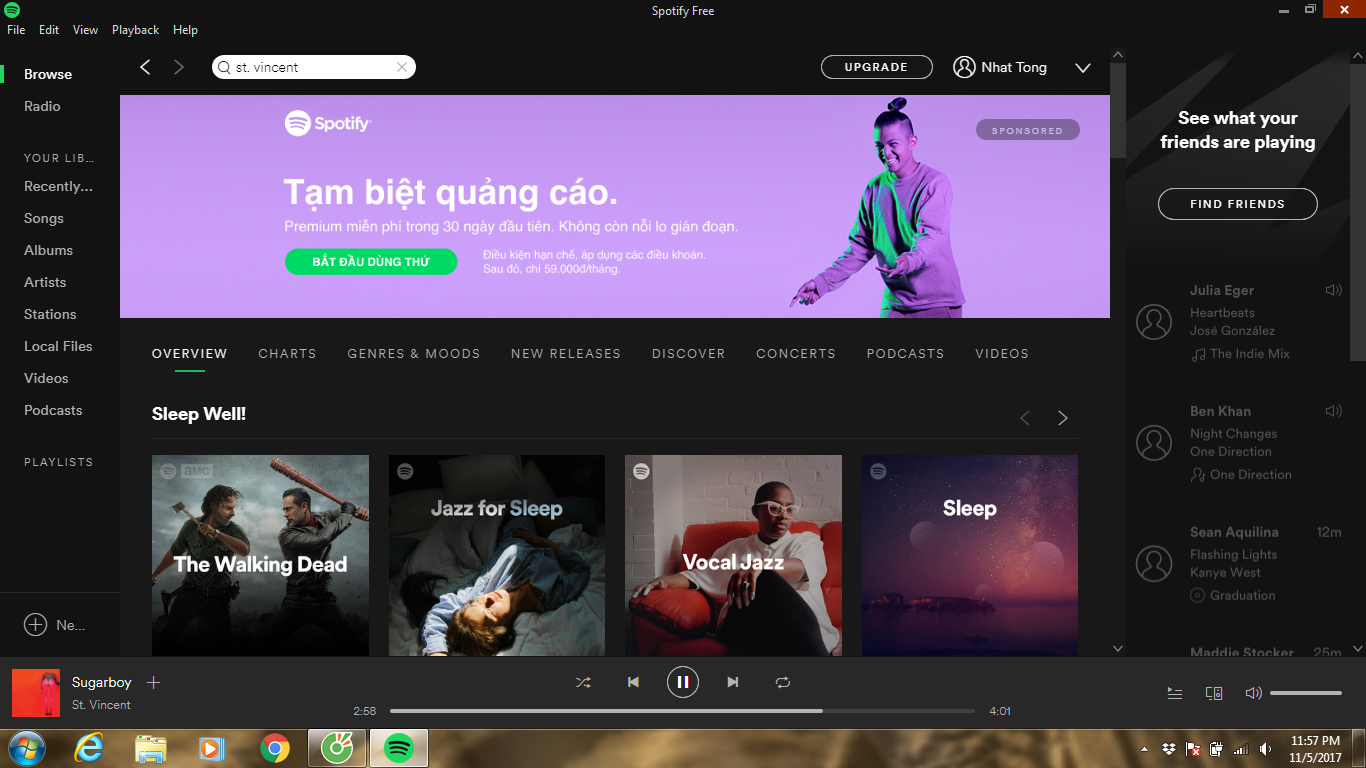Pause the current song
The width and height of the screenshot is (1366, 768).
(x=683, y=682)
